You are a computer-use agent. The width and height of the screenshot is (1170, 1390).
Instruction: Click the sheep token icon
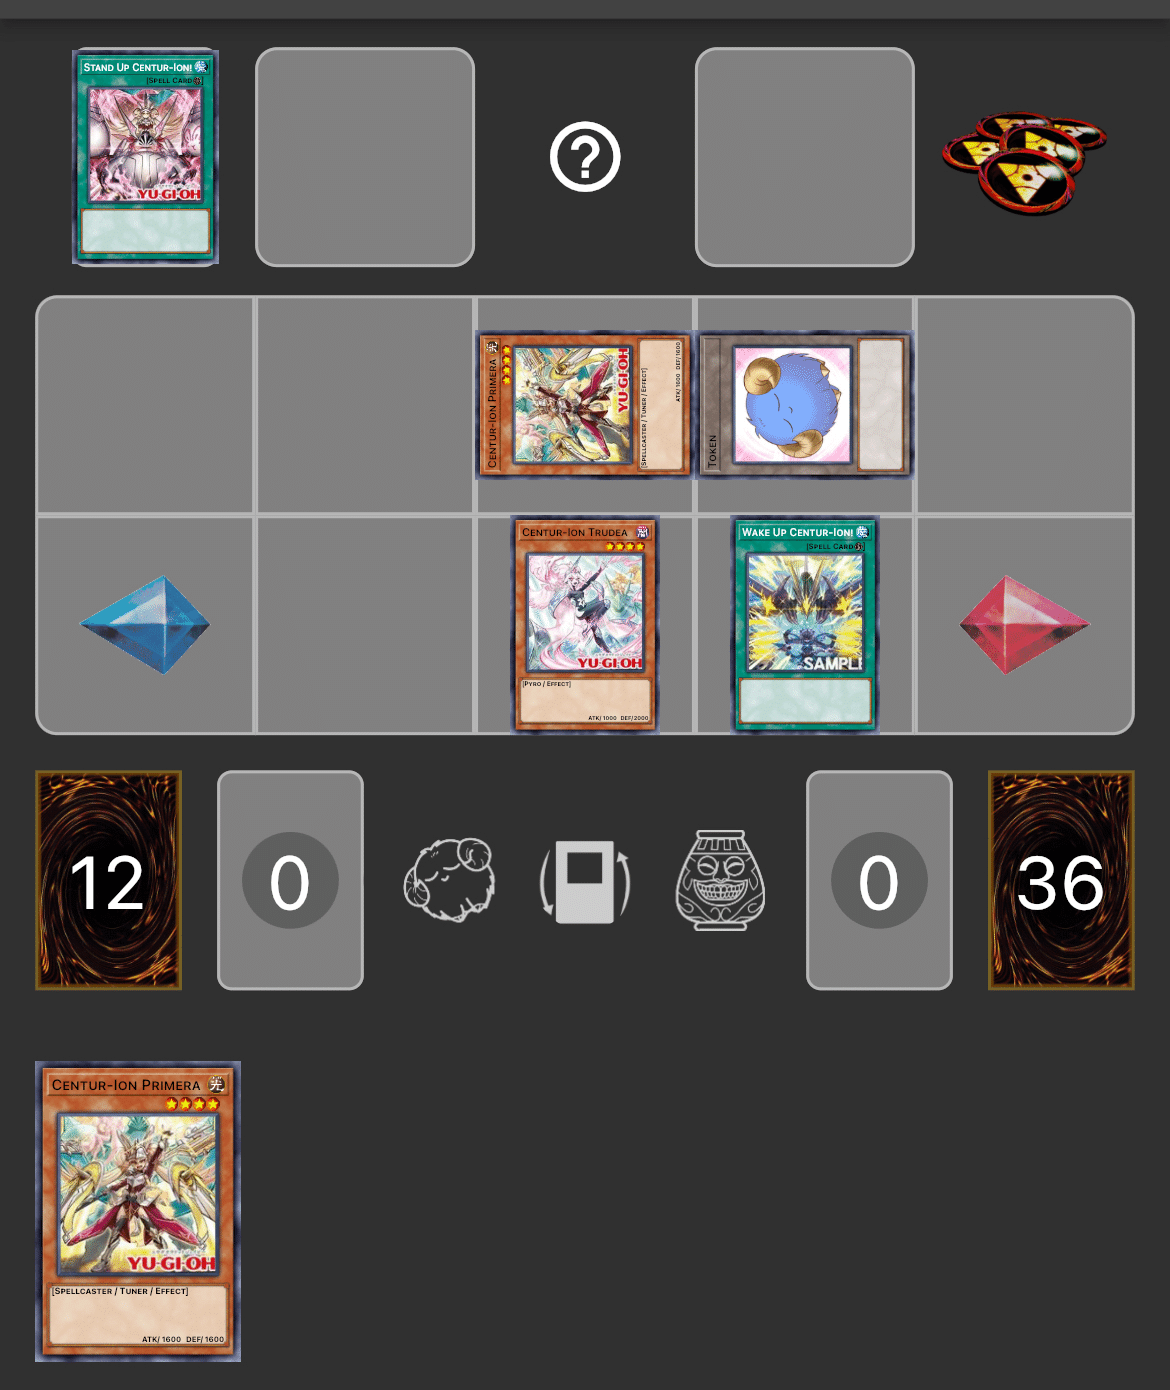coord(449,880)
